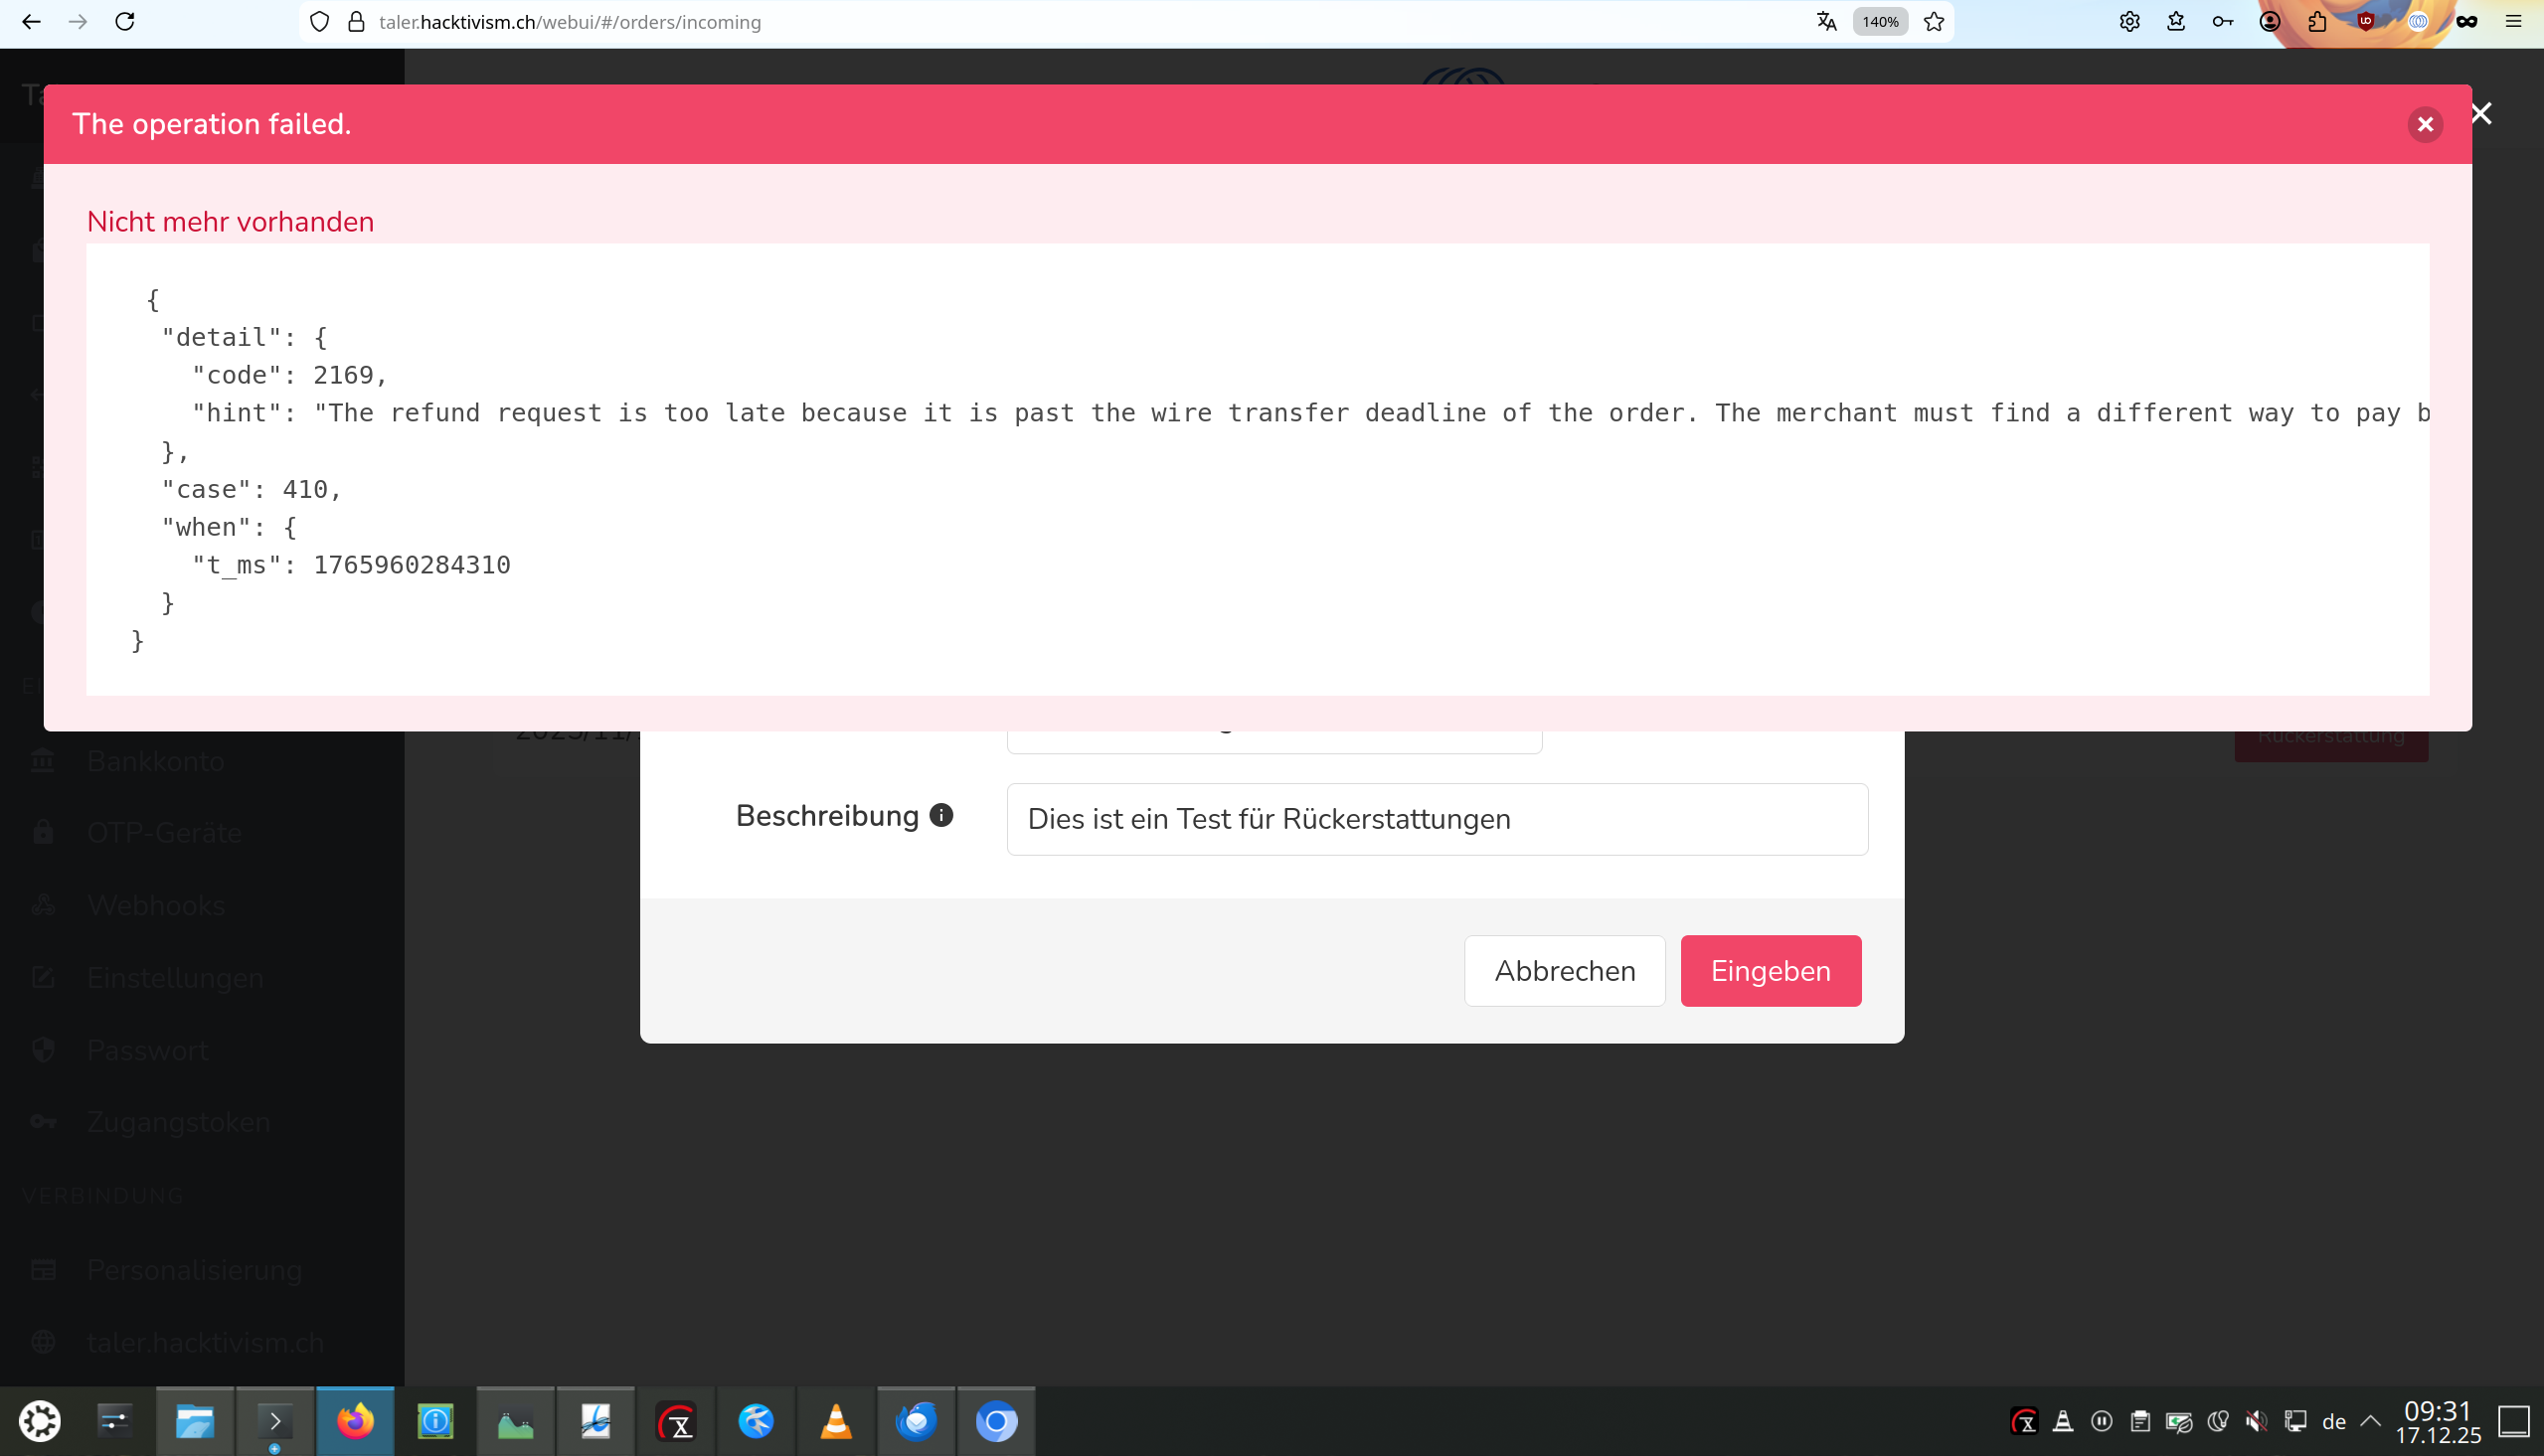The width and height of the screenshot is (2544, 1456).
Task: Click the URL address bar
Action: tap(1000, 22)
